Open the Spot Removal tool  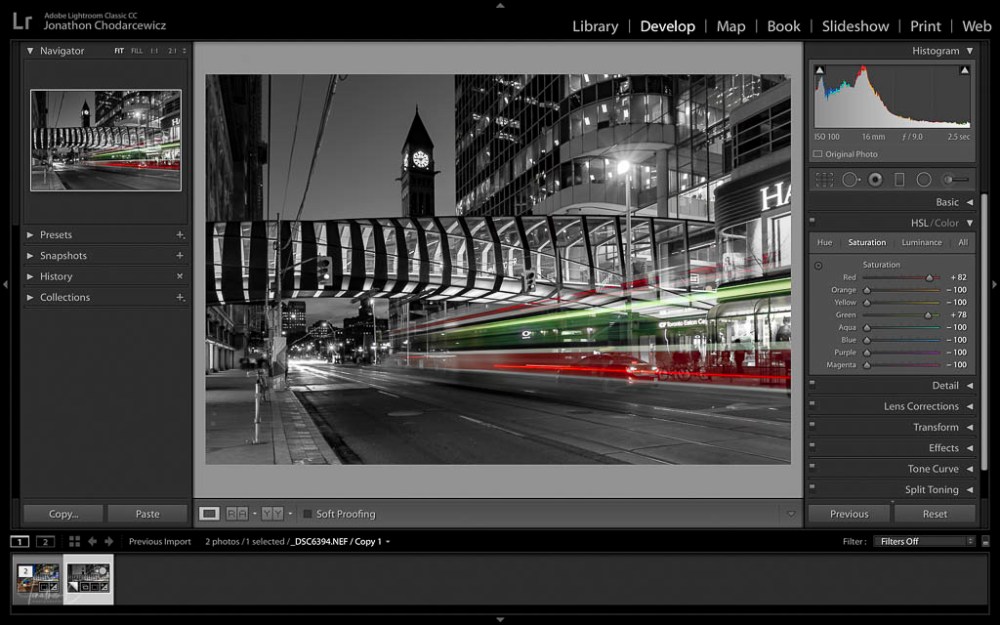point(850,179)
